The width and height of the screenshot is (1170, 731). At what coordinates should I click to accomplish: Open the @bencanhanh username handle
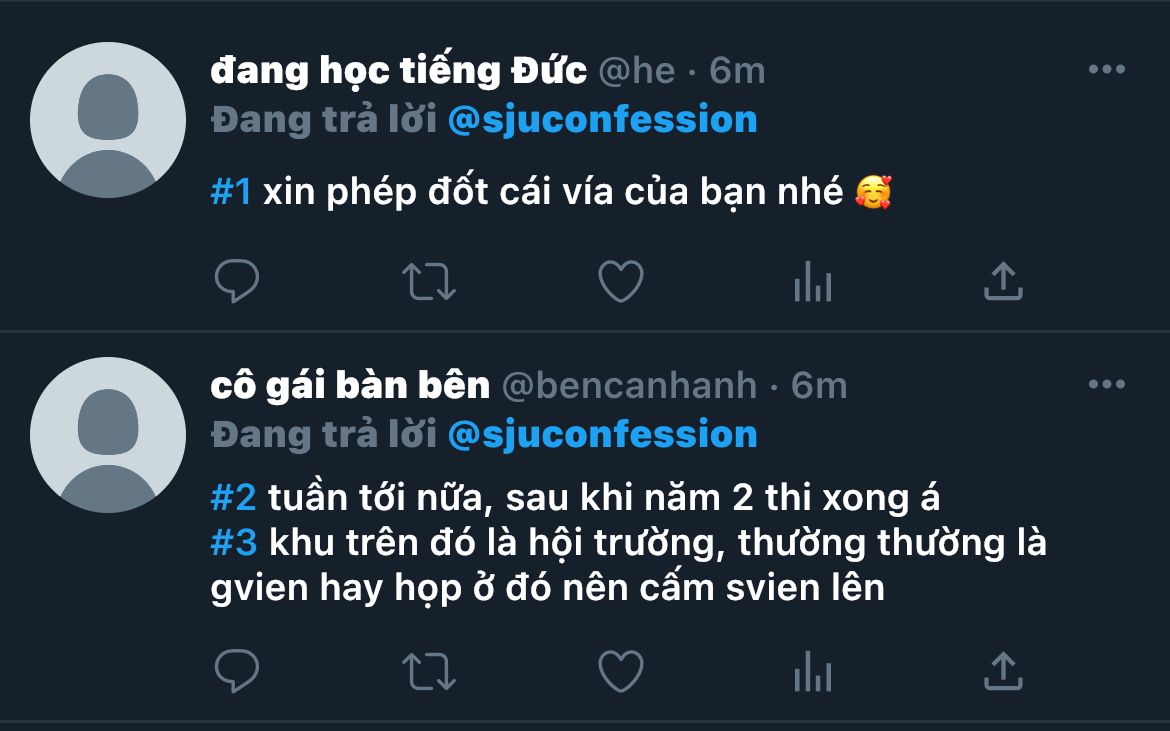(x=630, y=386)
